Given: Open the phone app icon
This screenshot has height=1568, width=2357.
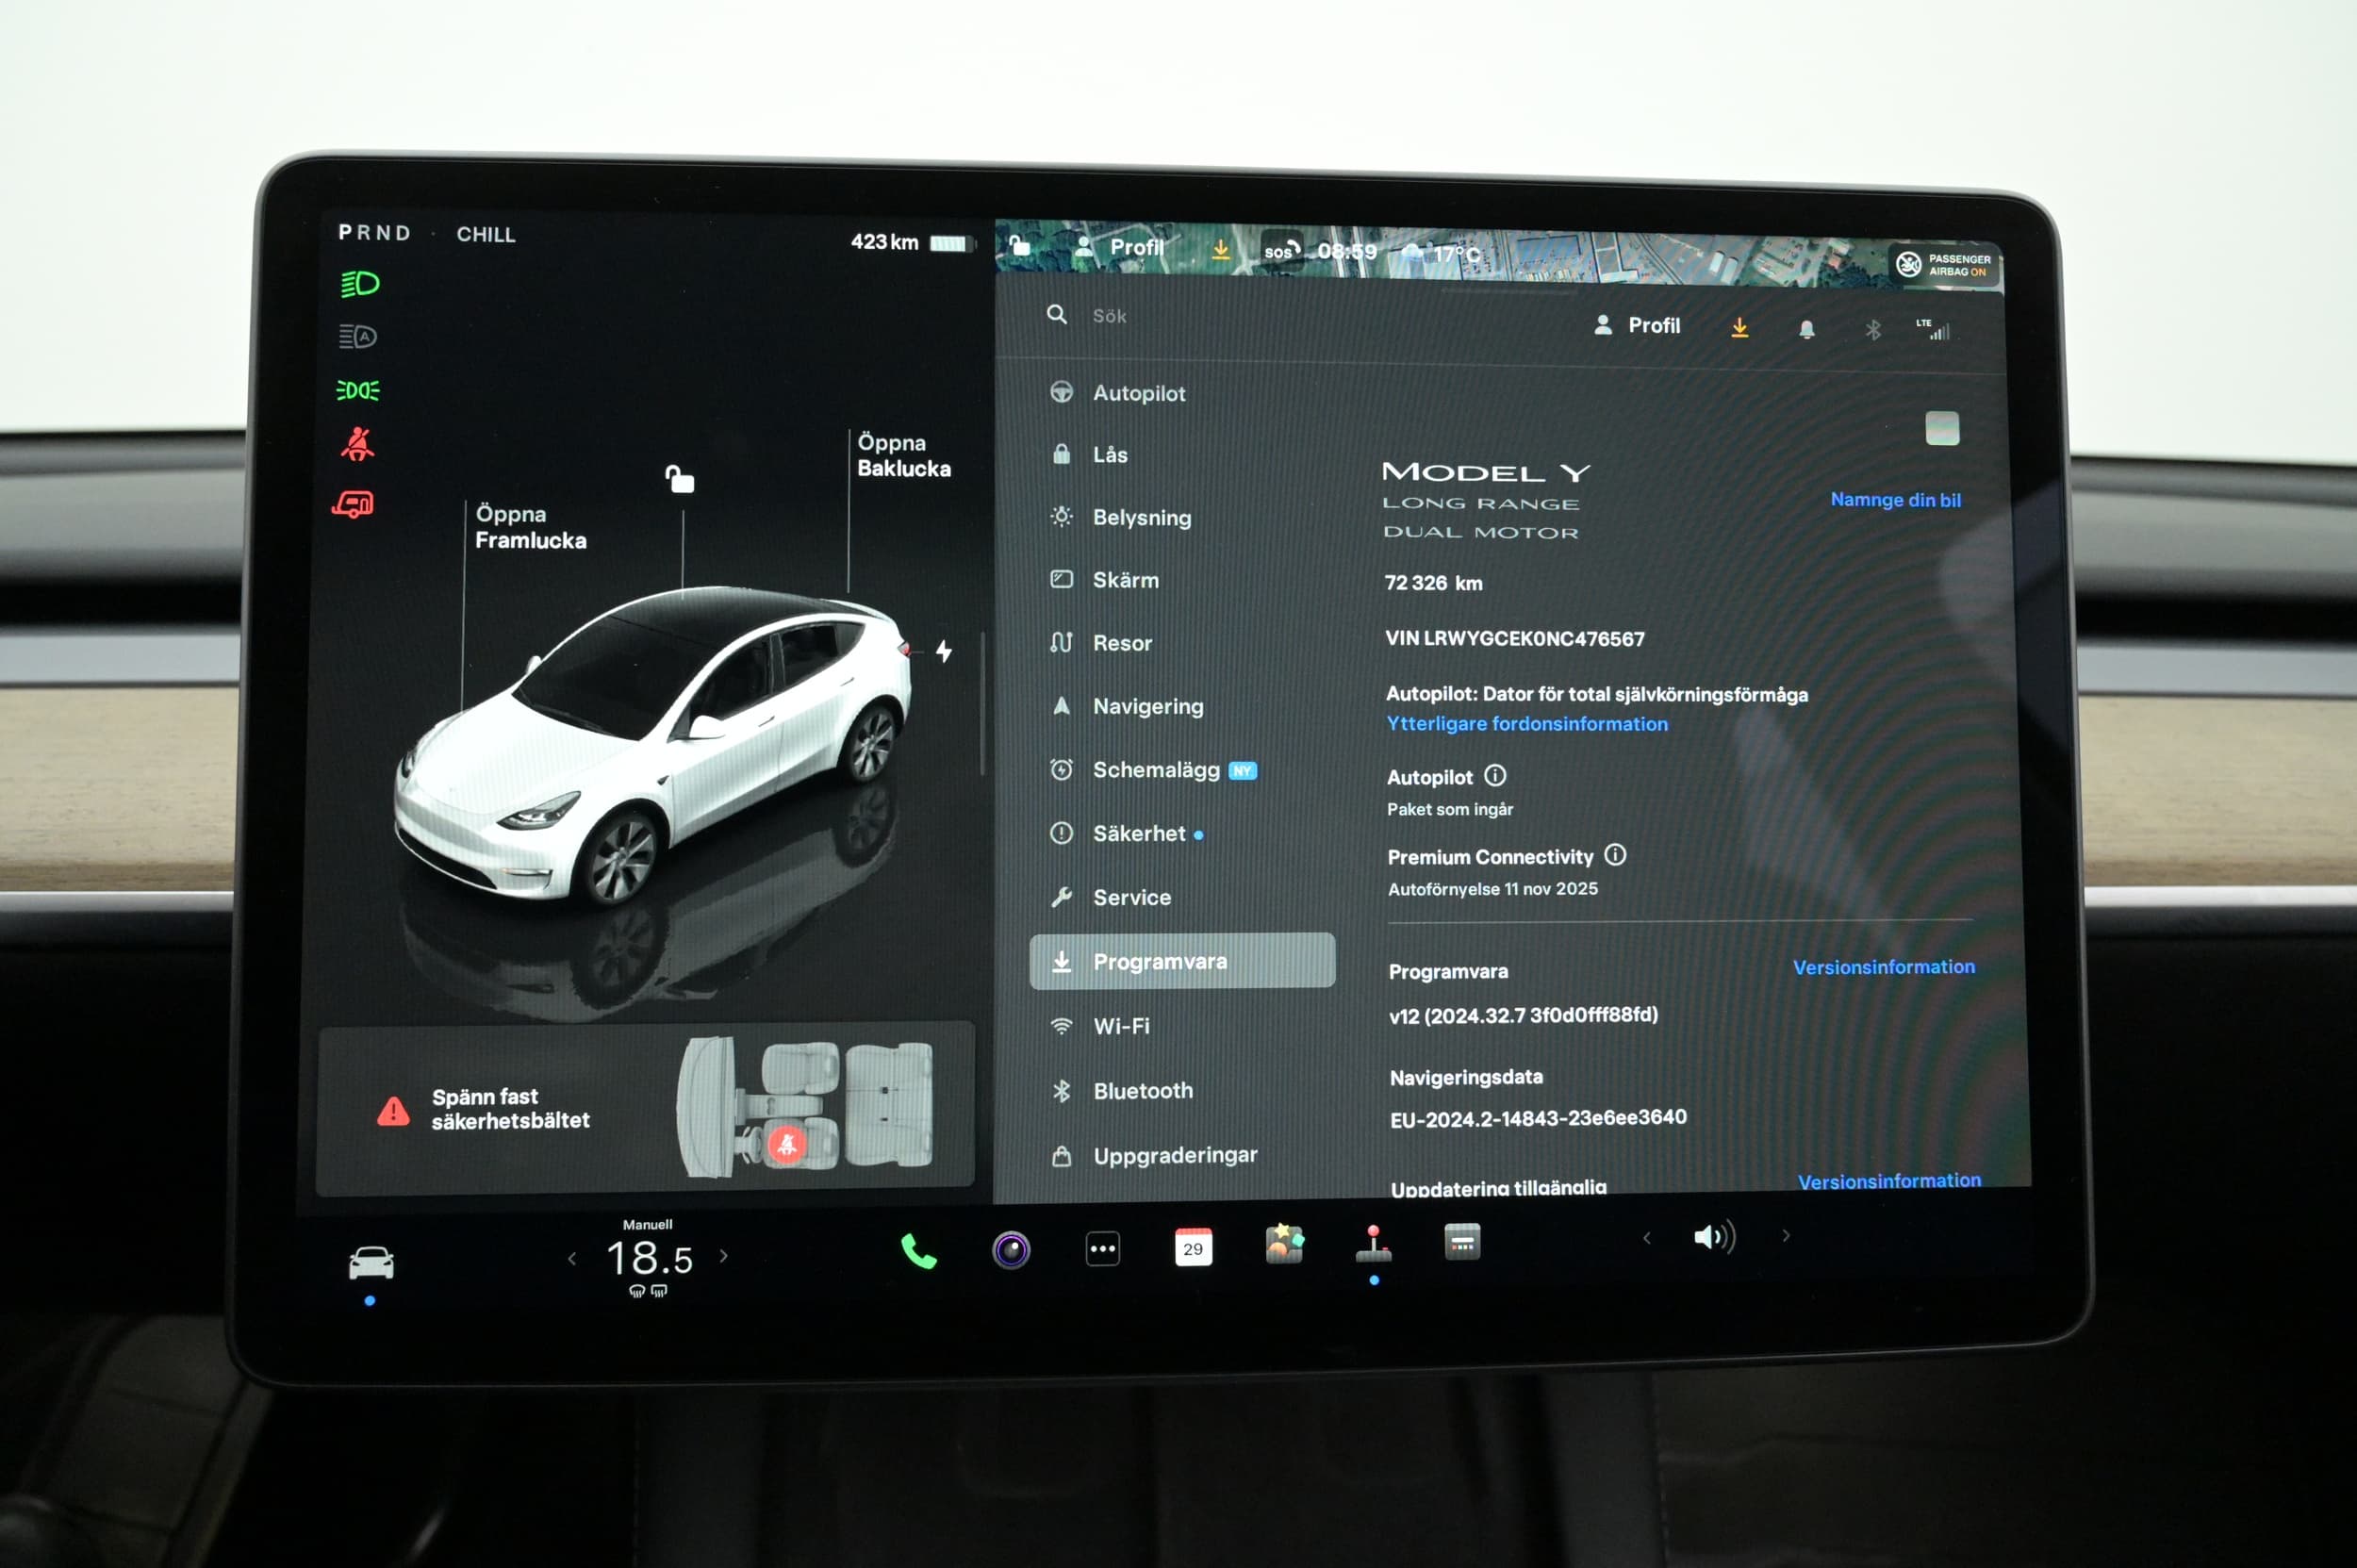Looking at the screenshot, I should point(918,1251).
